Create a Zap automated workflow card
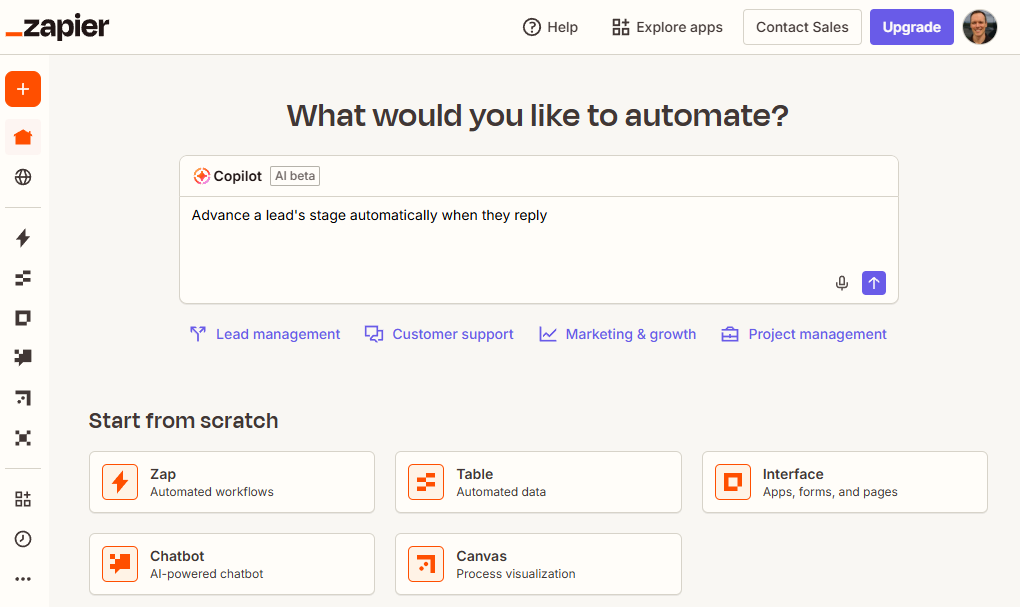The image size is (1020, 607). pyautogui.click(x=232, y=482)
